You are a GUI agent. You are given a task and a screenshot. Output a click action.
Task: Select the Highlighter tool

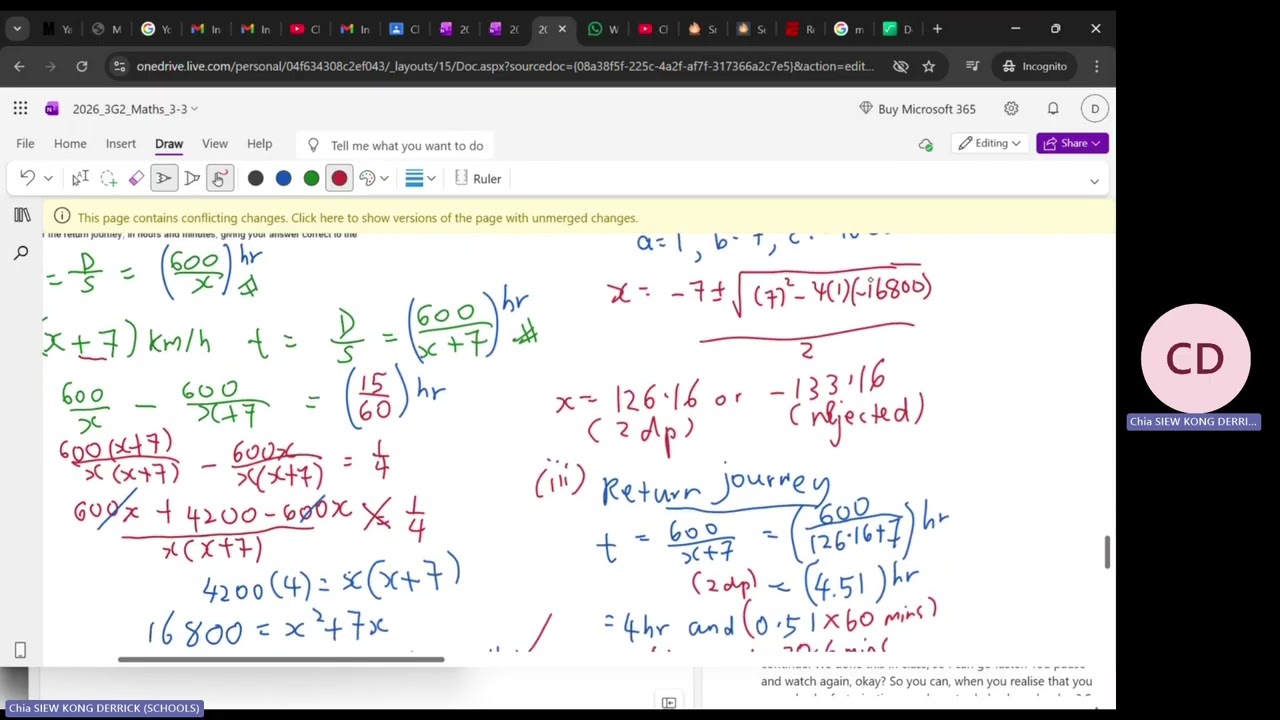pyautogui.click(x=192, y=179)
